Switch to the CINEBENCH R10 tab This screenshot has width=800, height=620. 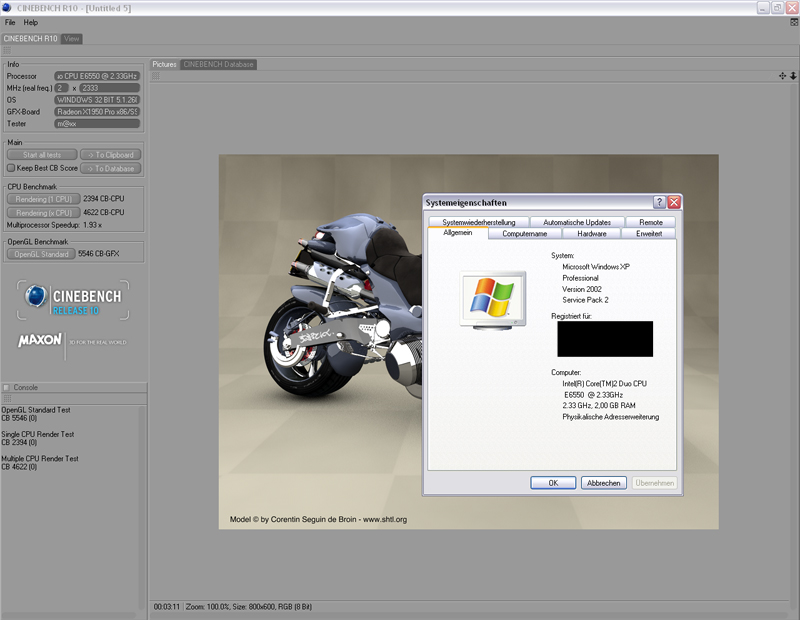tap(31, 39)
